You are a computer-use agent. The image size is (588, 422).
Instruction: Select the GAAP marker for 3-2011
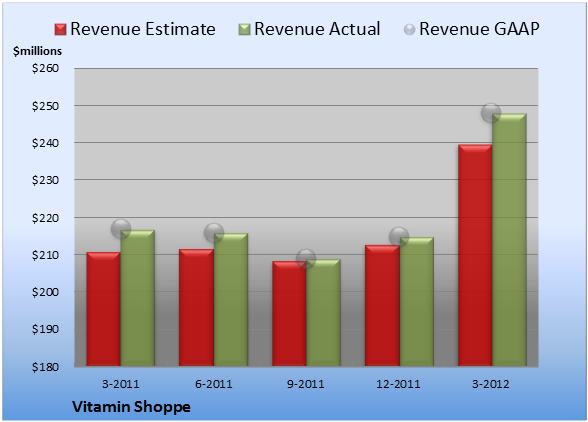121,228
